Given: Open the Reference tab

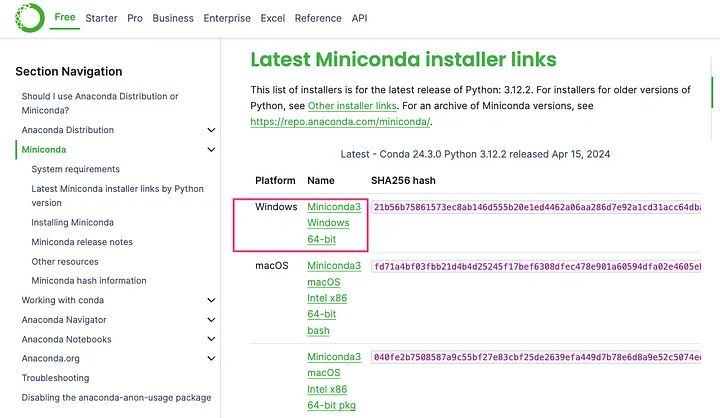Looking at the screenshot, I should point(318,18).
